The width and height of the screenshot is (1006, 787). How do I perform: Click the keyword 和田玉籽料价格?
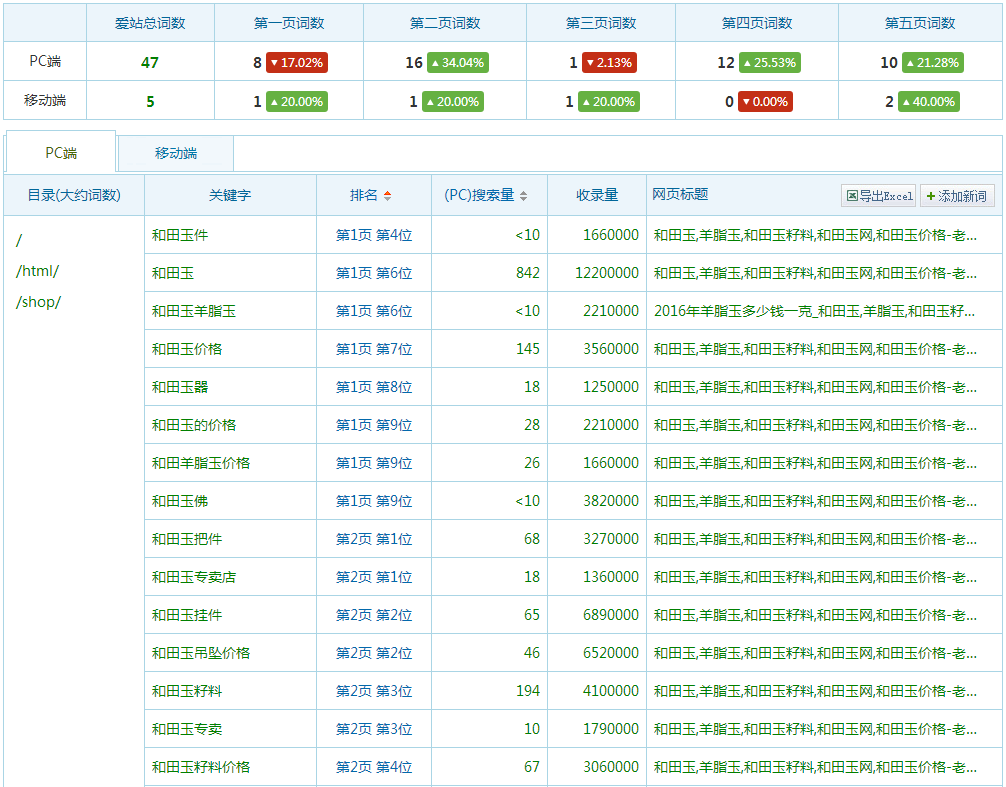tap(201, 767)
